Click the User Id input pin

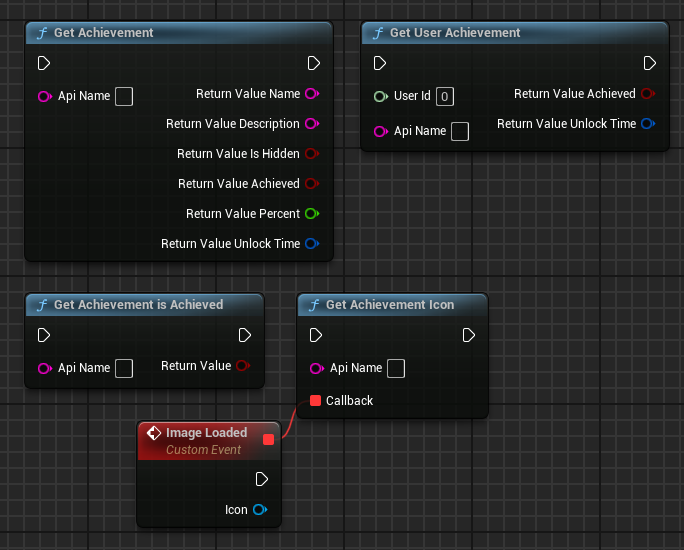[x=380, y=96]
